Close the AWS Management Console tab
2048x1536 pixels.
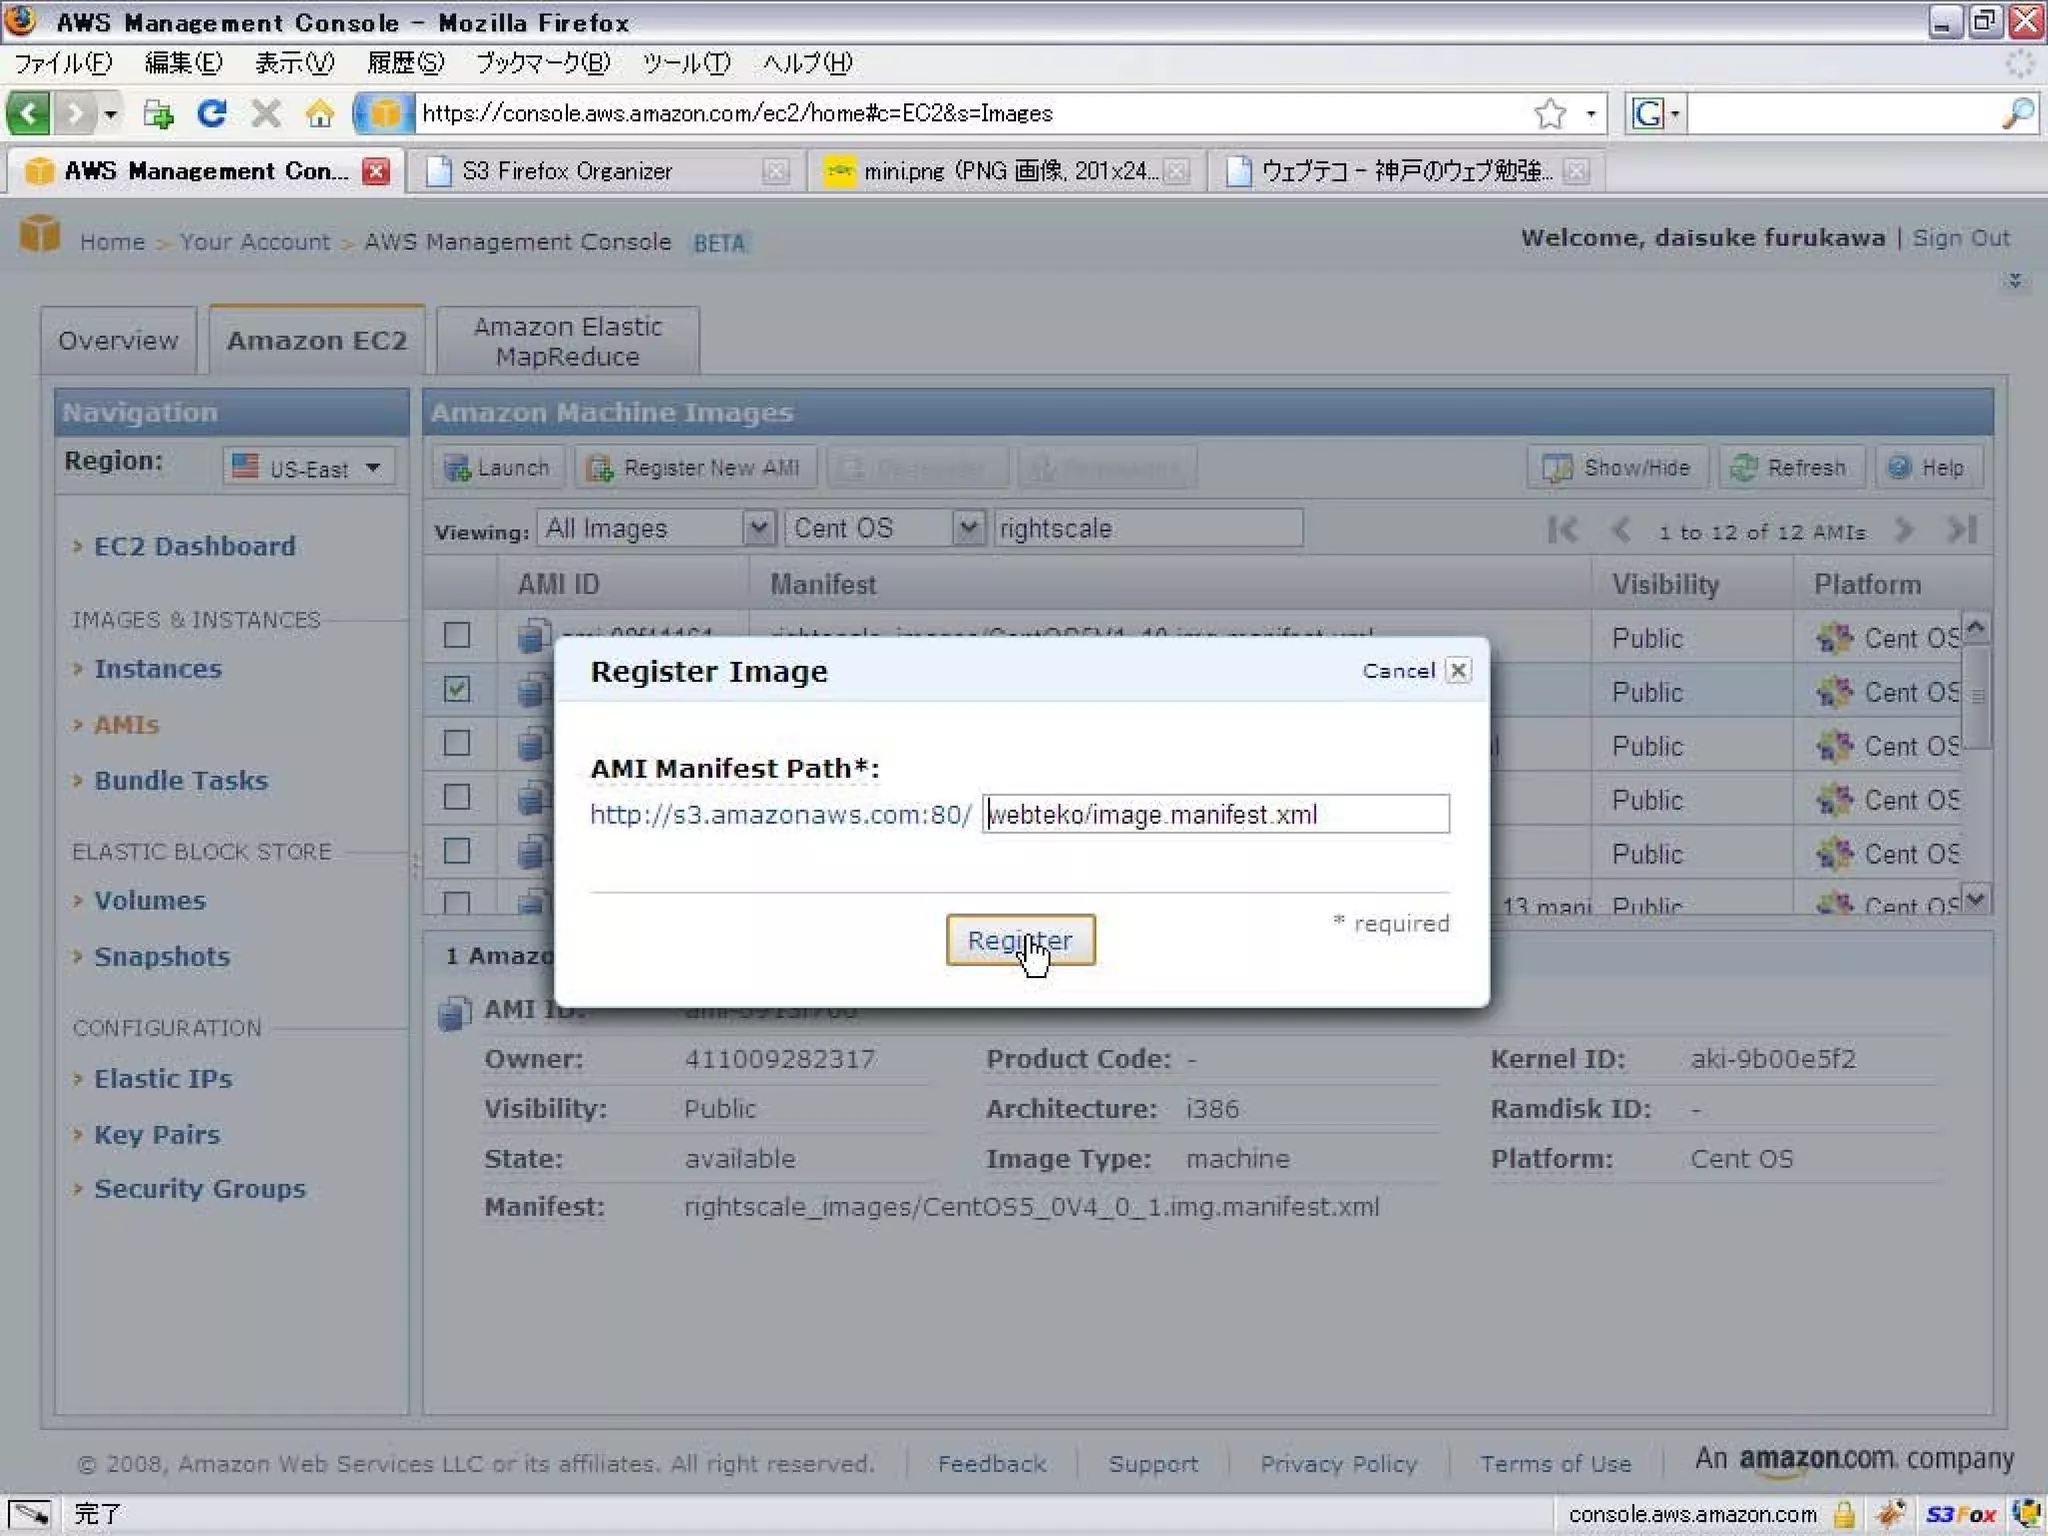[376, 171]
